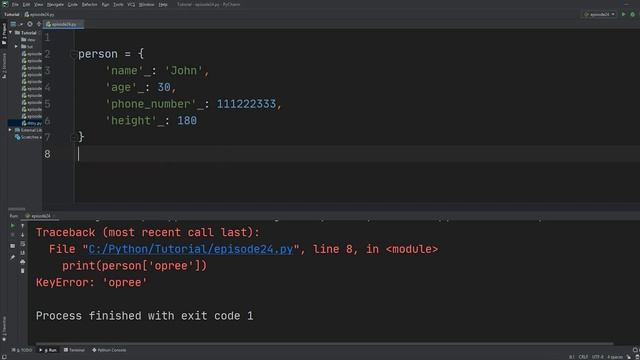Toggle the Favorites tool window side tab
Image resolution: width=640 pixels, height=360 pixels.
point(4,329)
